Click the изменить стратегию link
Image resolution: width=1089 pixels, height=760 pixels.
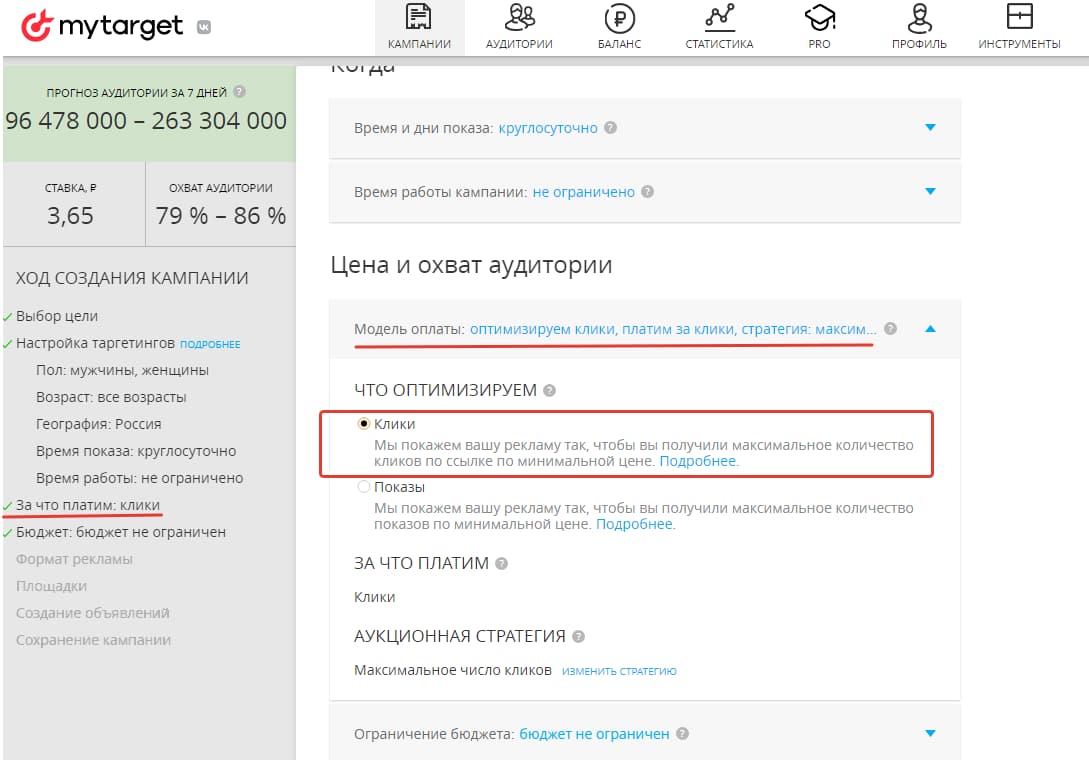(x=620, y=671)
